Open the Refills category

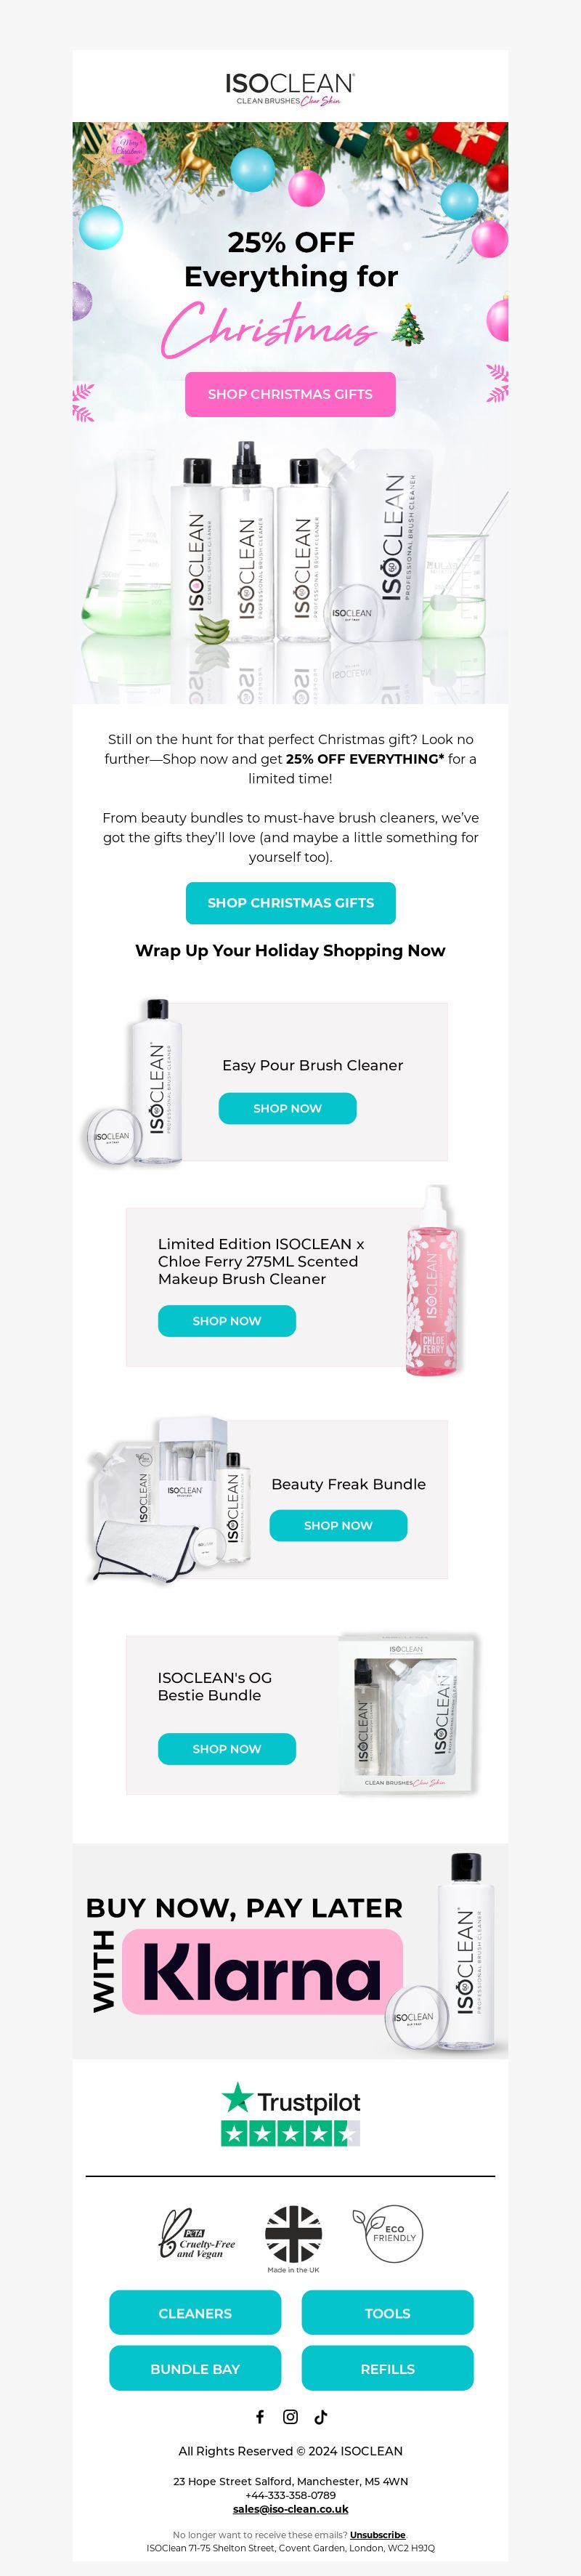(x=387, y=2368)
